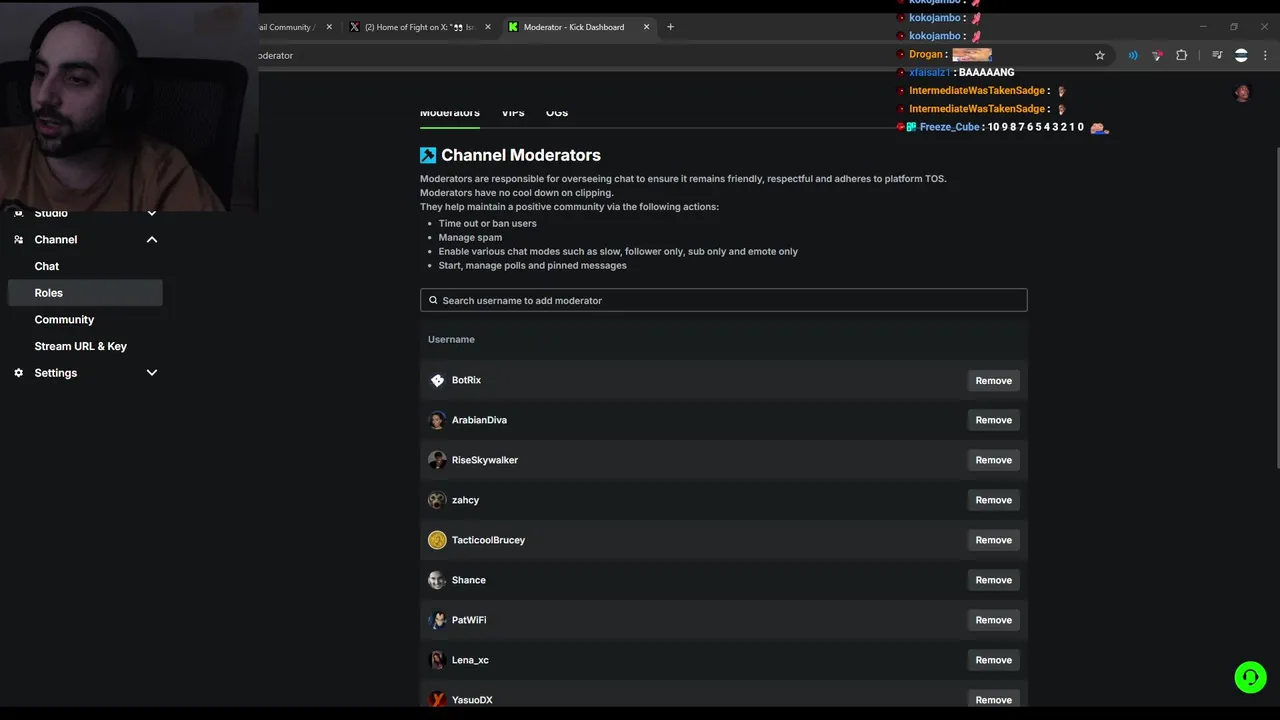Open a new browser tab
Screen dimensions: 1280x720
pos(670,27)
